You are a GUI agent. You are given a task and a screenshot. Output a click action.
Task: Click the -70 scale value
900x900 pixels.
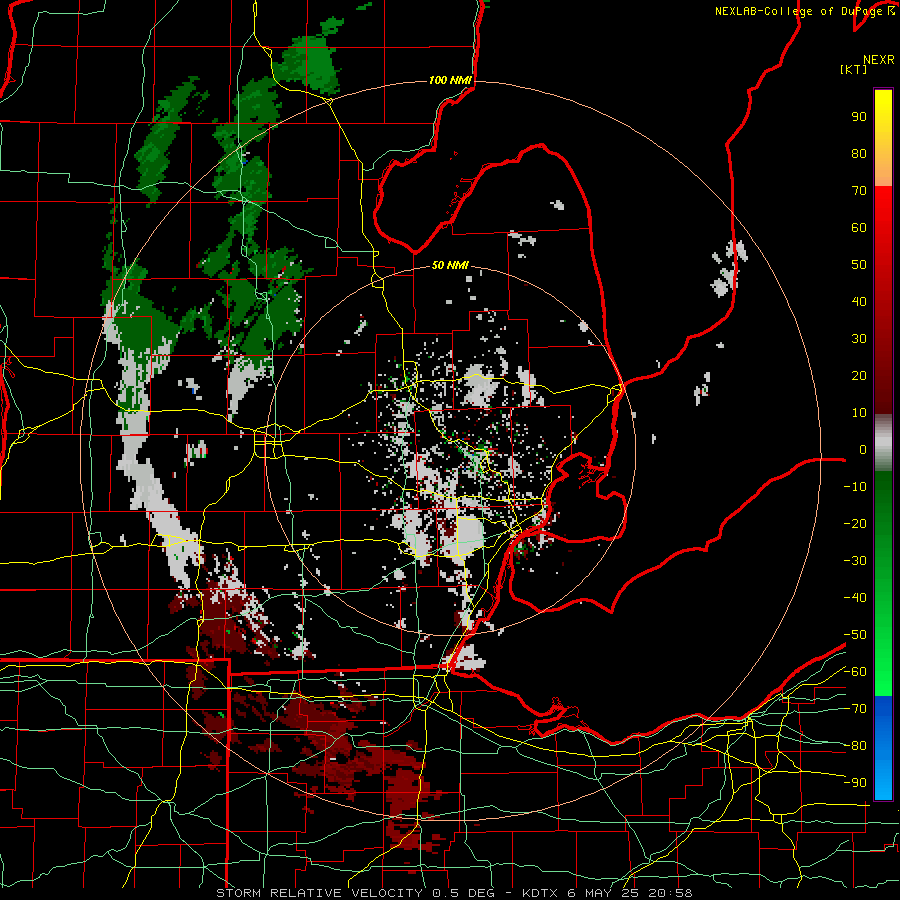855,709
